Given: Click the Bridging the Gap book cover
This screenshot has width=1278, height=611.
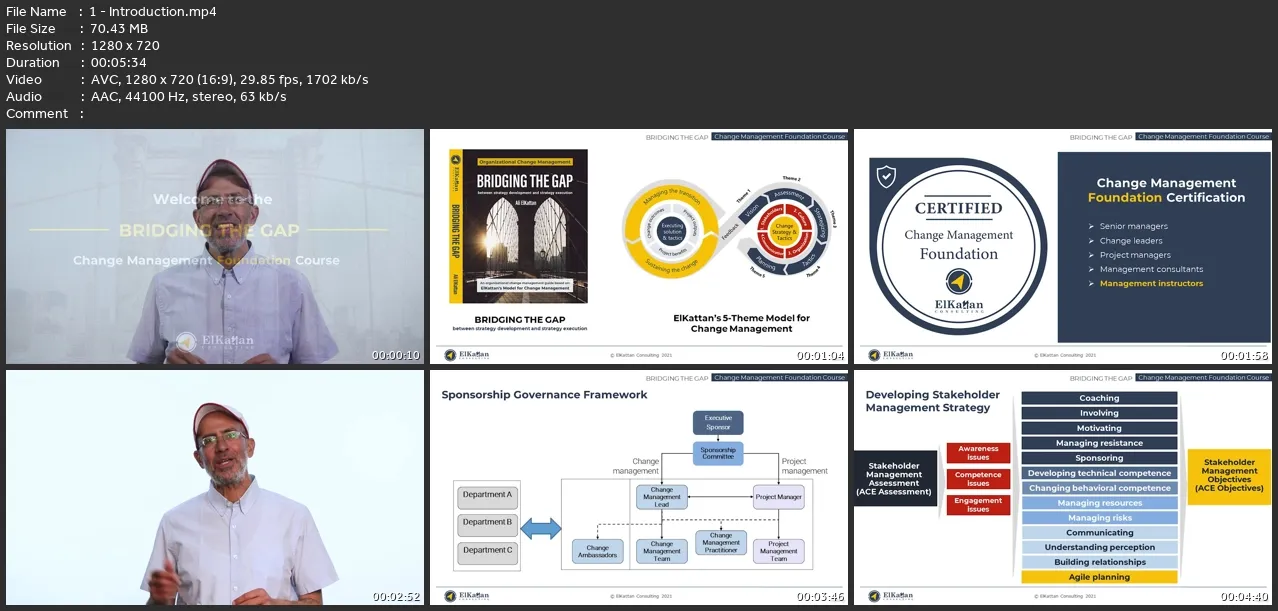Looking at the screenshot, I should (519, 227).
